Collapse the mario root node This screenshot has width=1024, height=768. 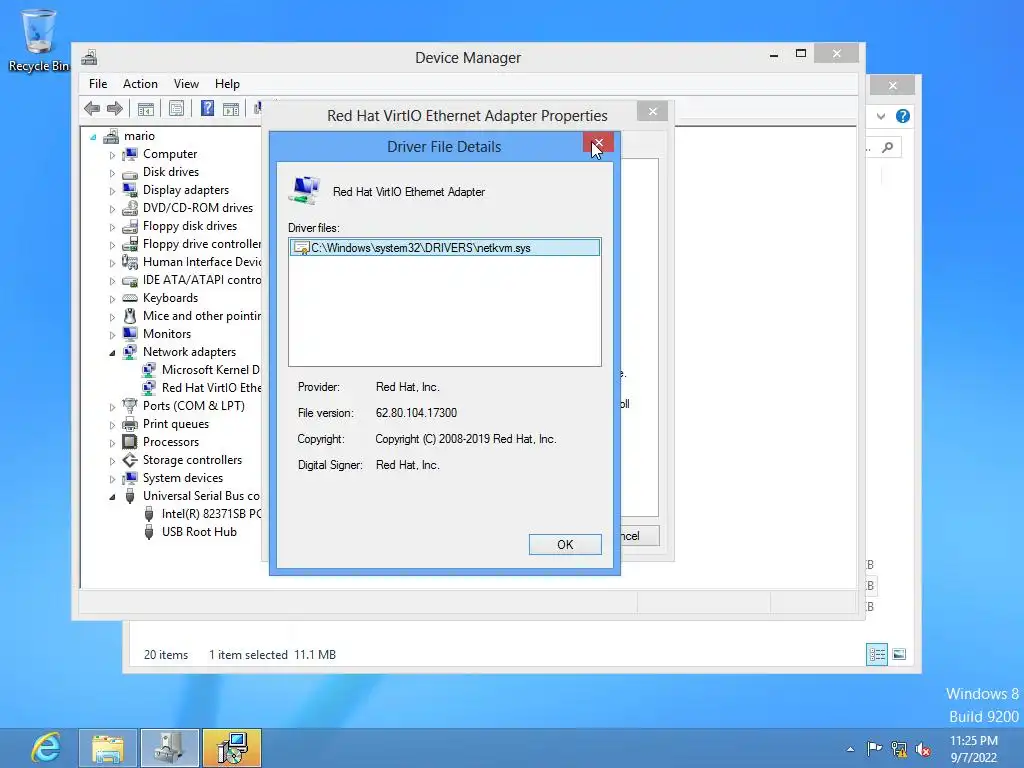[x=93, y=136]
